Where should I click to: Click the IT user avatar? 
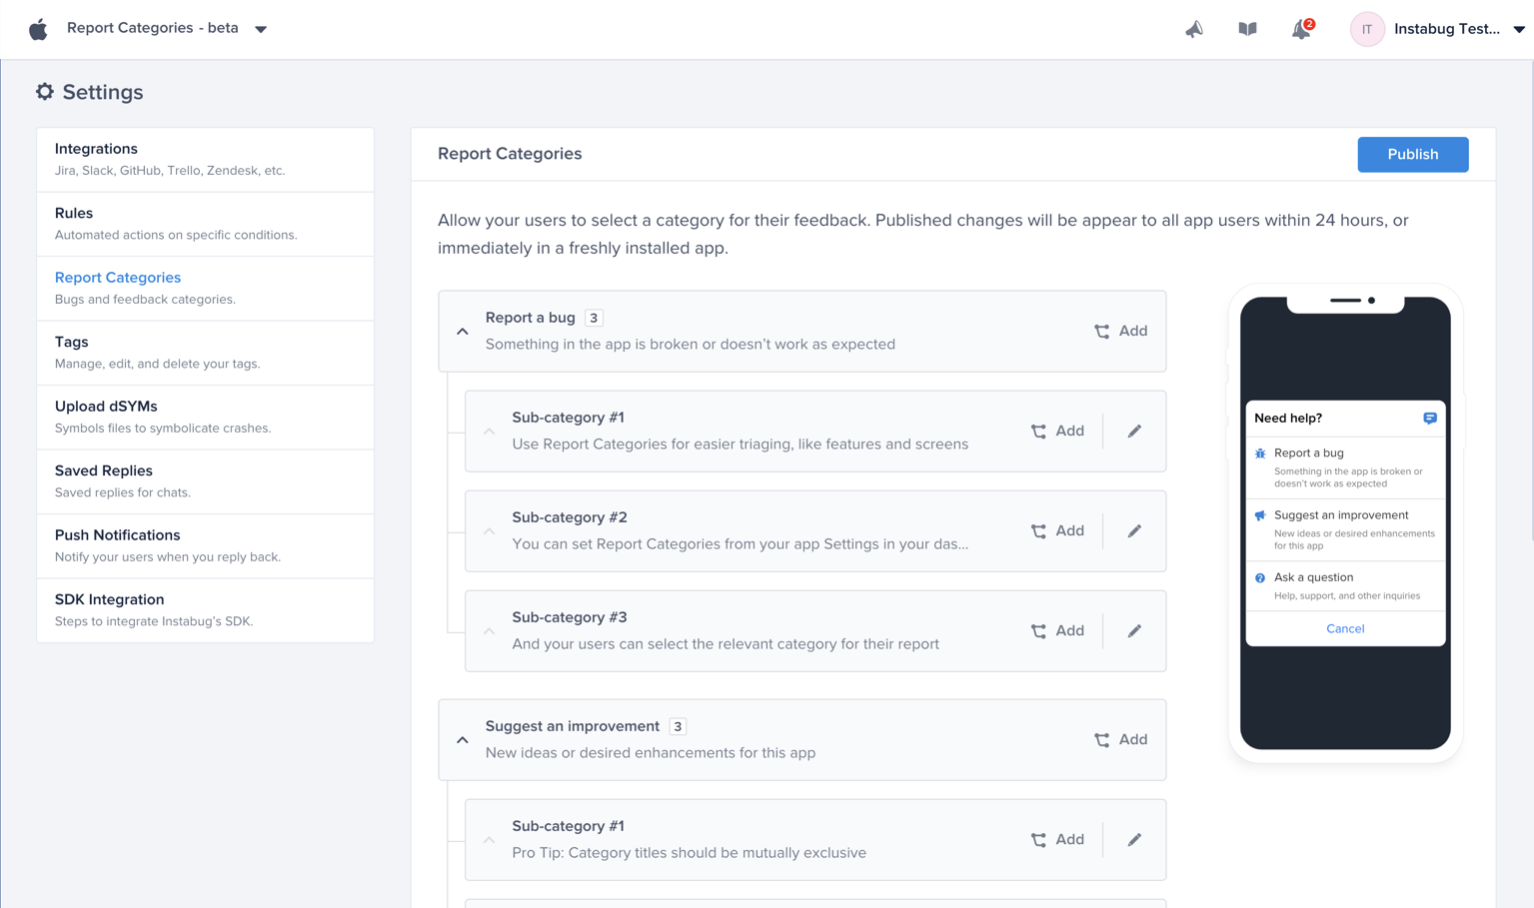coord(1367,29)
